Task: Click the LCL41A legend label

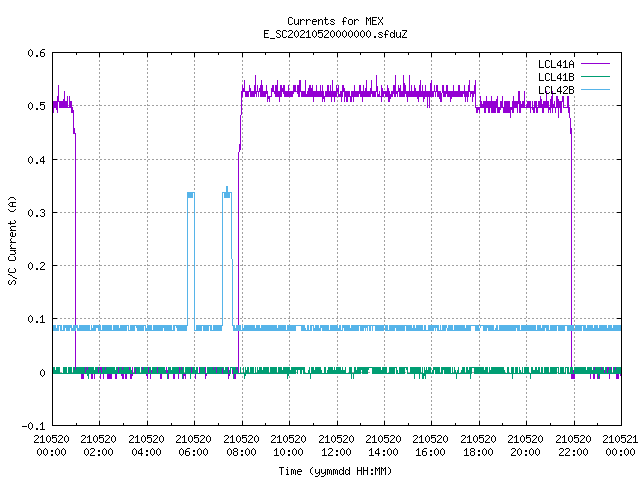Action: [x=556, y=64]
